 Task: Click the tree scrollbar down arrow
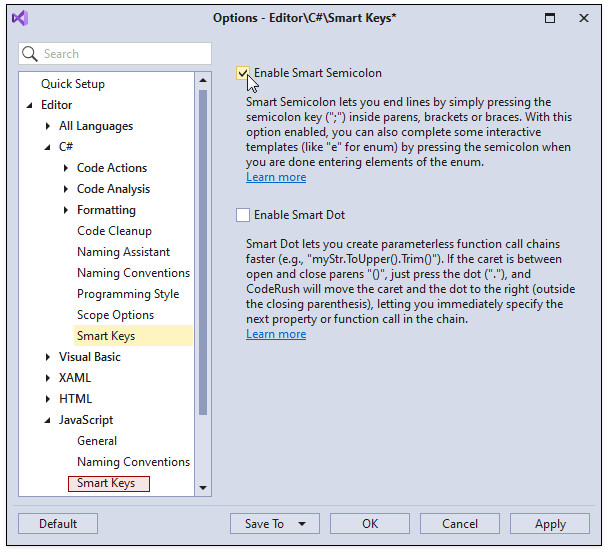pyautogui.click(x=203, y=488)
